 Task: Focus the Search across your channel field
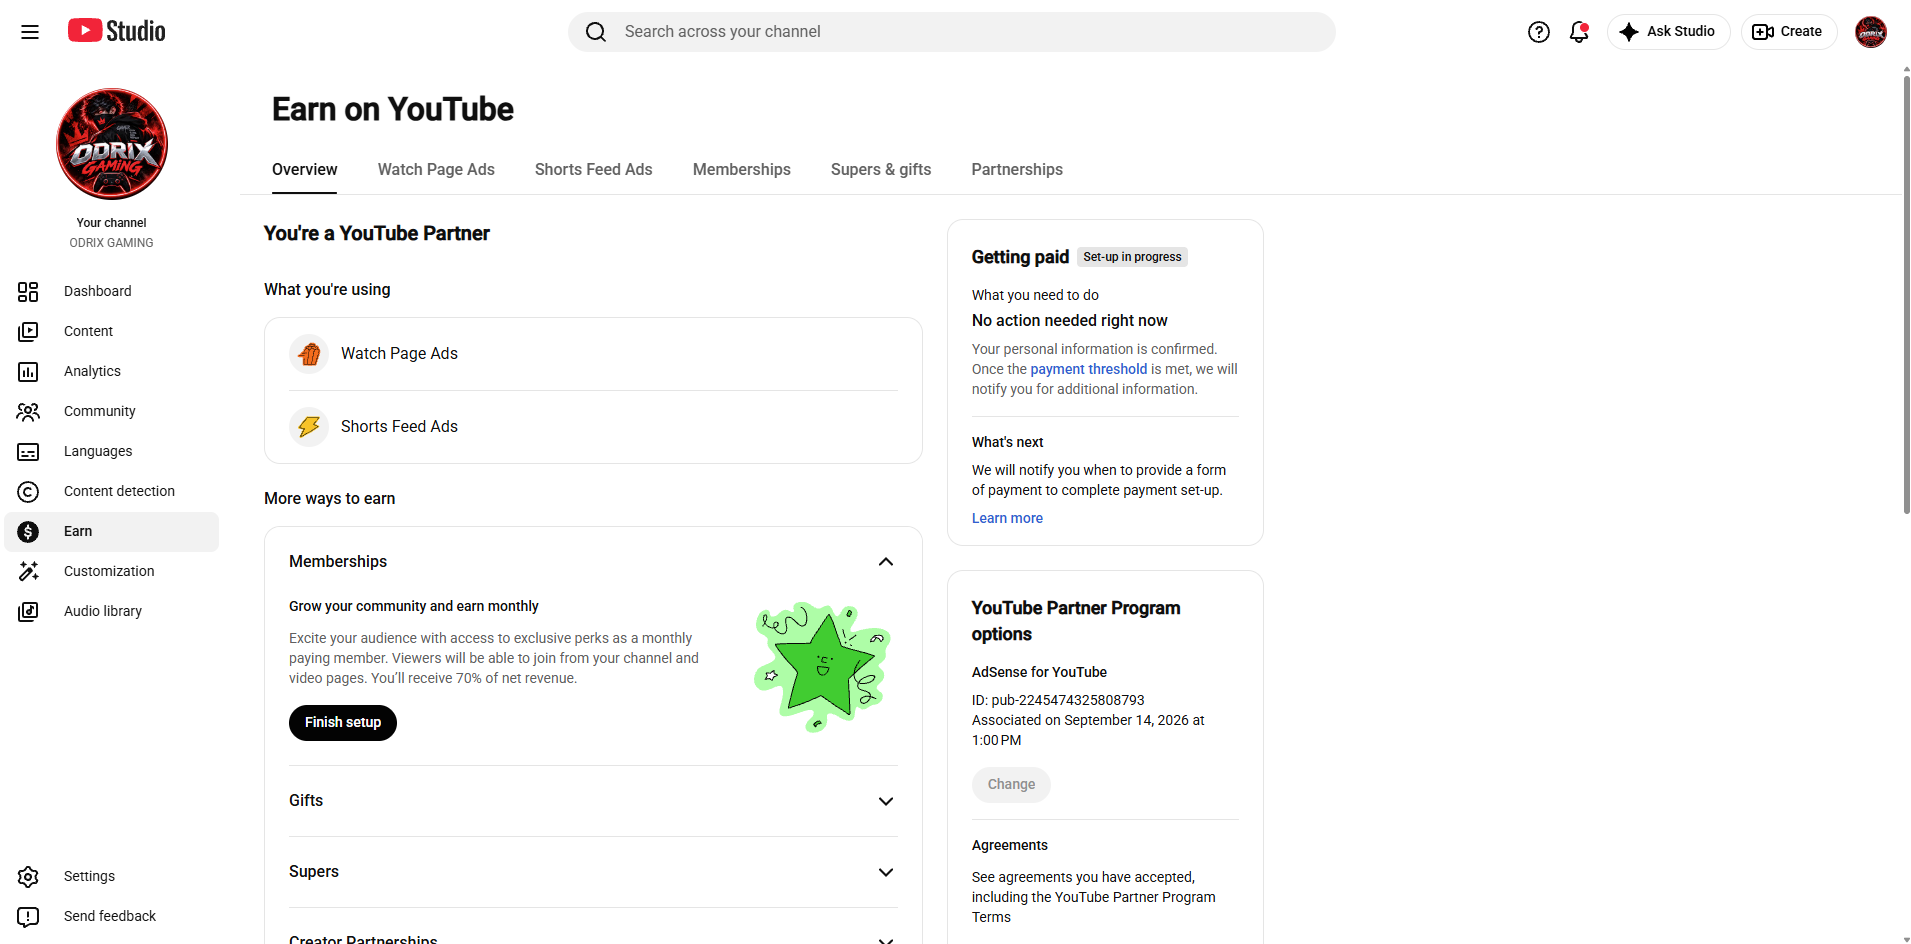(x=952, y=32)
